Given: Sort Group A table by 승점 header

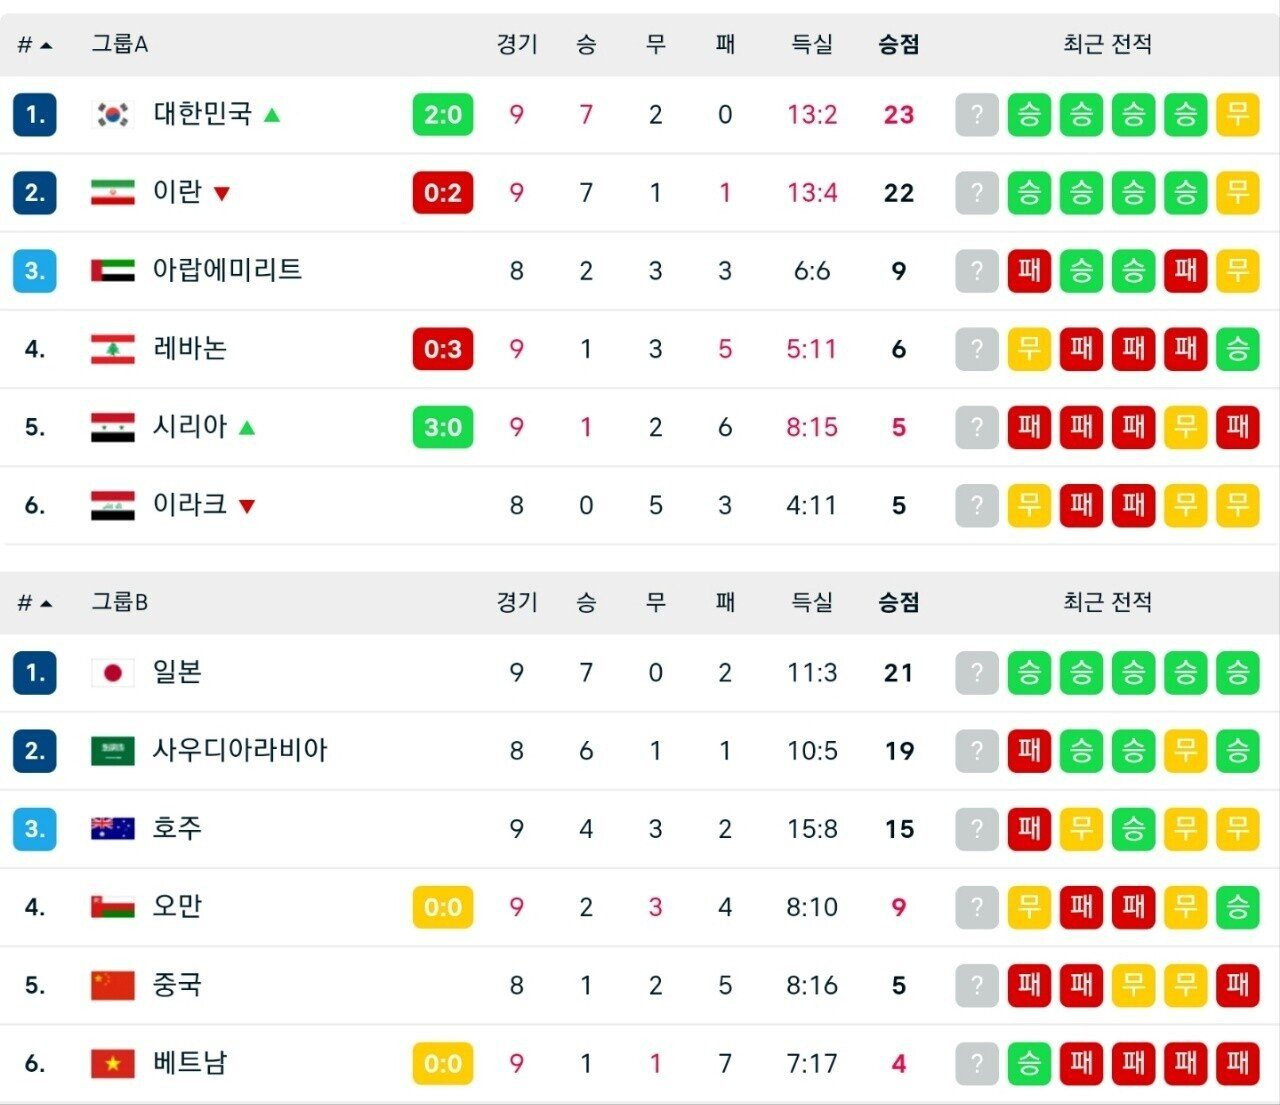Looking at the screenshot, I should coord(898,44).
